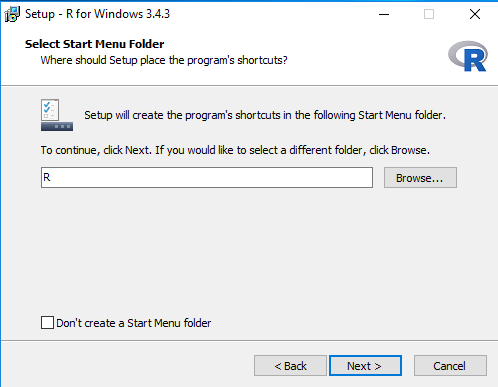Continue the installation with Next >
The height and width of the screenshot is (387, 498).
tap(365, 366)
